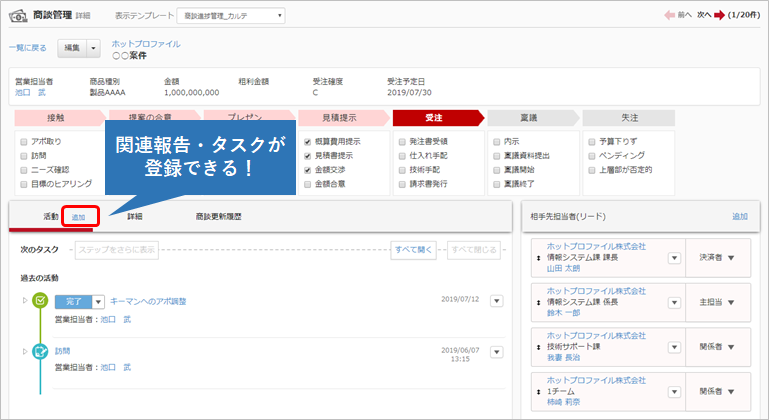Open the dropdown arrow on 我妻 長治 card
Viewport: 769px width, 420px height.
(674, 347)
